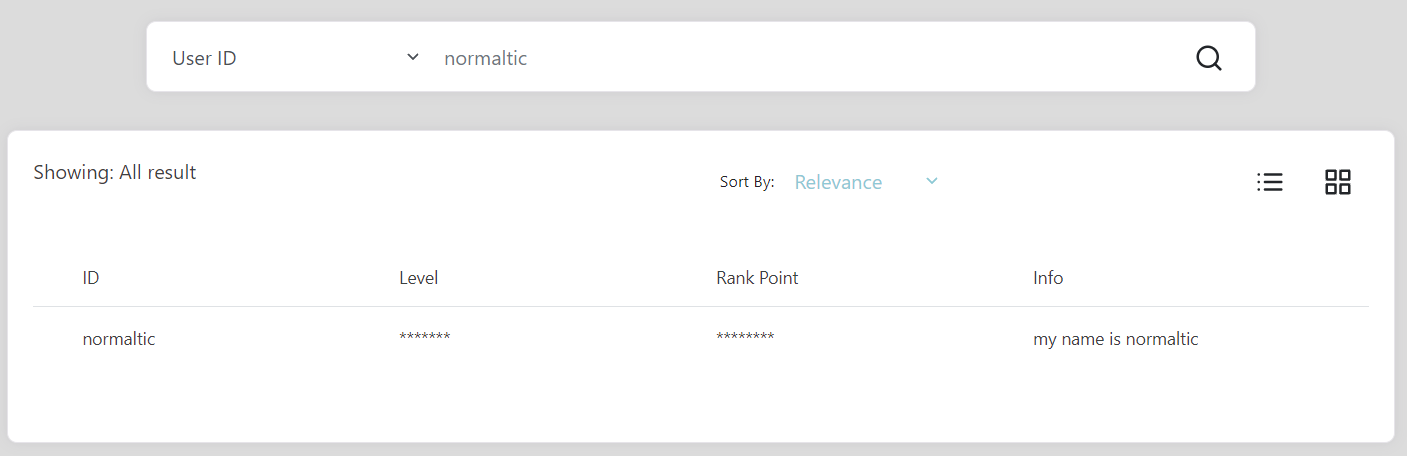1407x456 pixels.
Task: Open the normaltic user ID entry
Action: click(119, 339)
